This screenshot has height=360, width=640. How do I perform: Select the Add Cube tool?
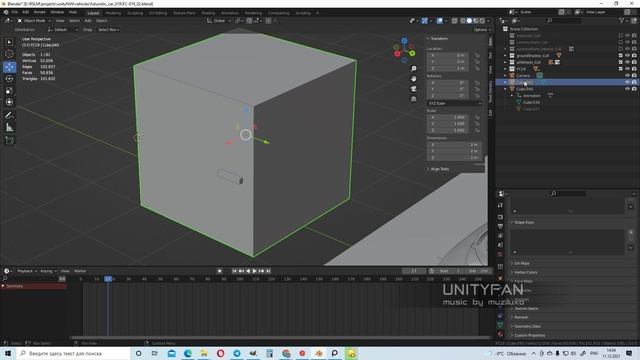9,140
